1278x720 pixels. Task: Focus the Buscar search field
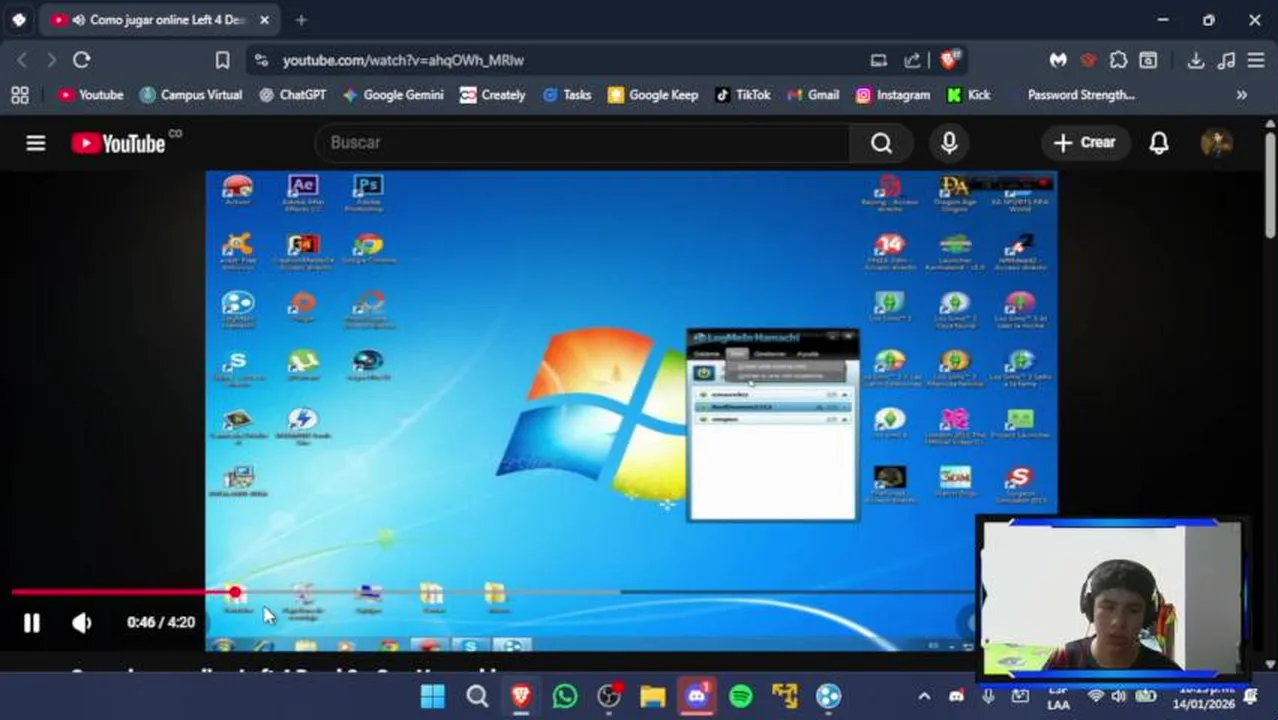(582, 142)
